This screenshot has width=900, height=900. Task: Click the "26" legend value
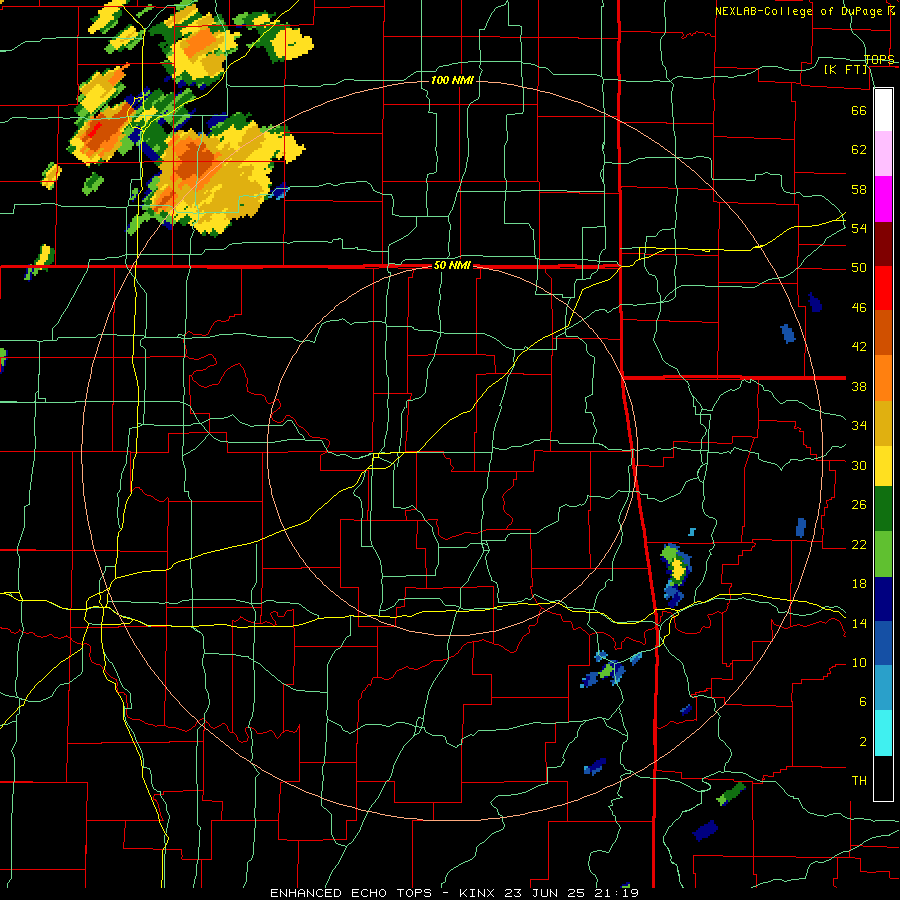tap(859, 505)
